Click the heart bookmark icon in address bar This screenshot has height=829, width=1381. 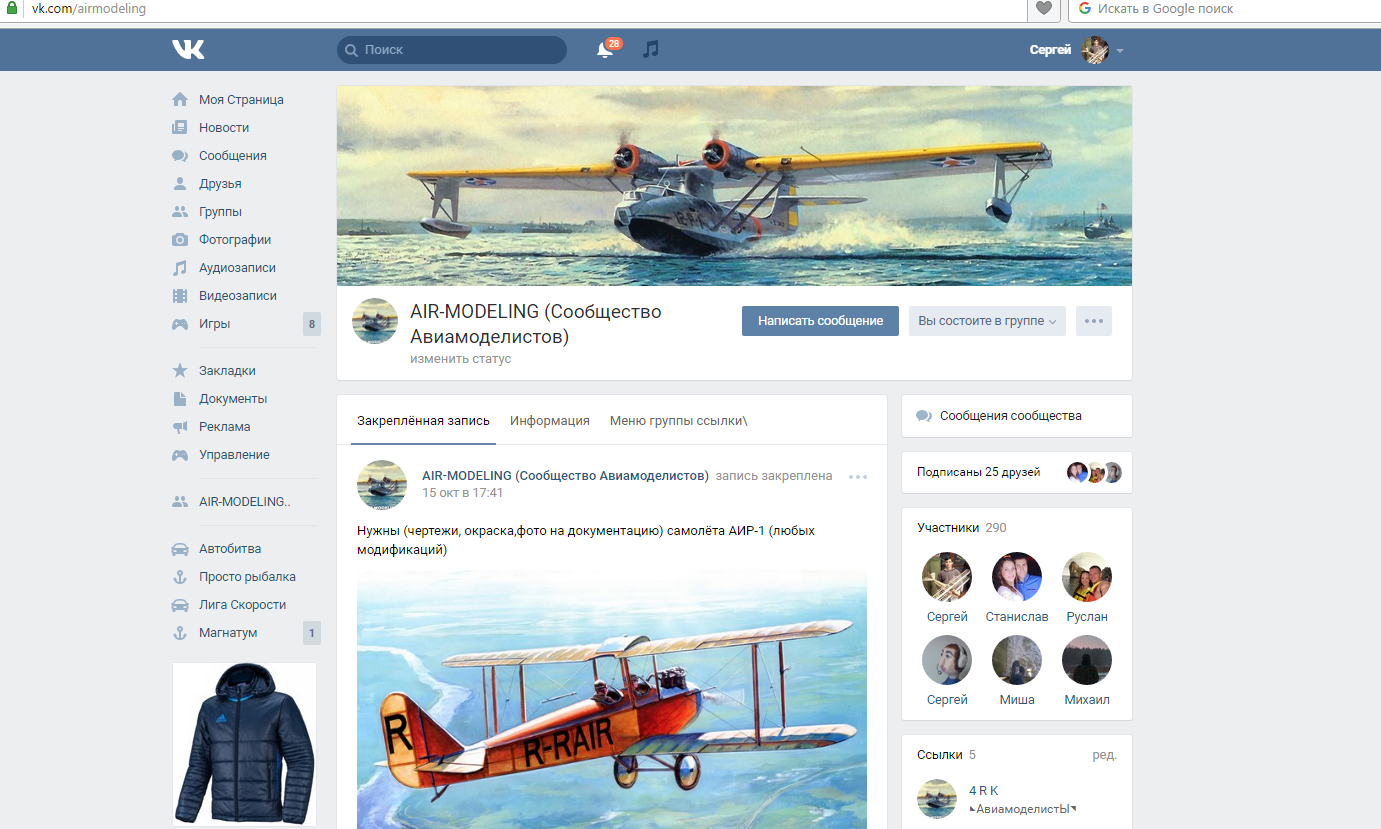pyautogui.click(x=1043, y=9)
